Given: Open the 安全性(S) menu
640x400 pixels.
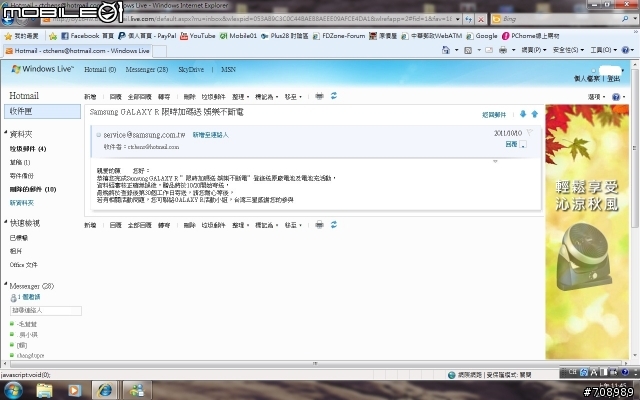Looking at the screenshot, I should (568, 50).
